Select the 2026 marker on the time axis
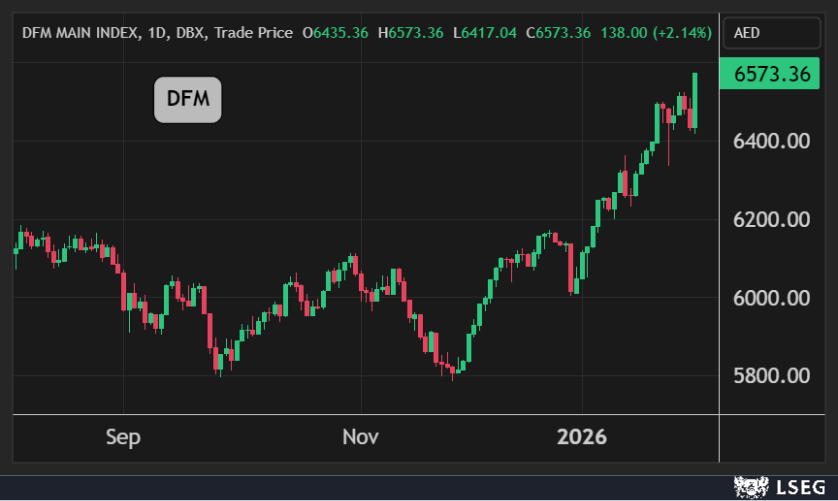This screenshot has width=838, height=501. (582, 437)
